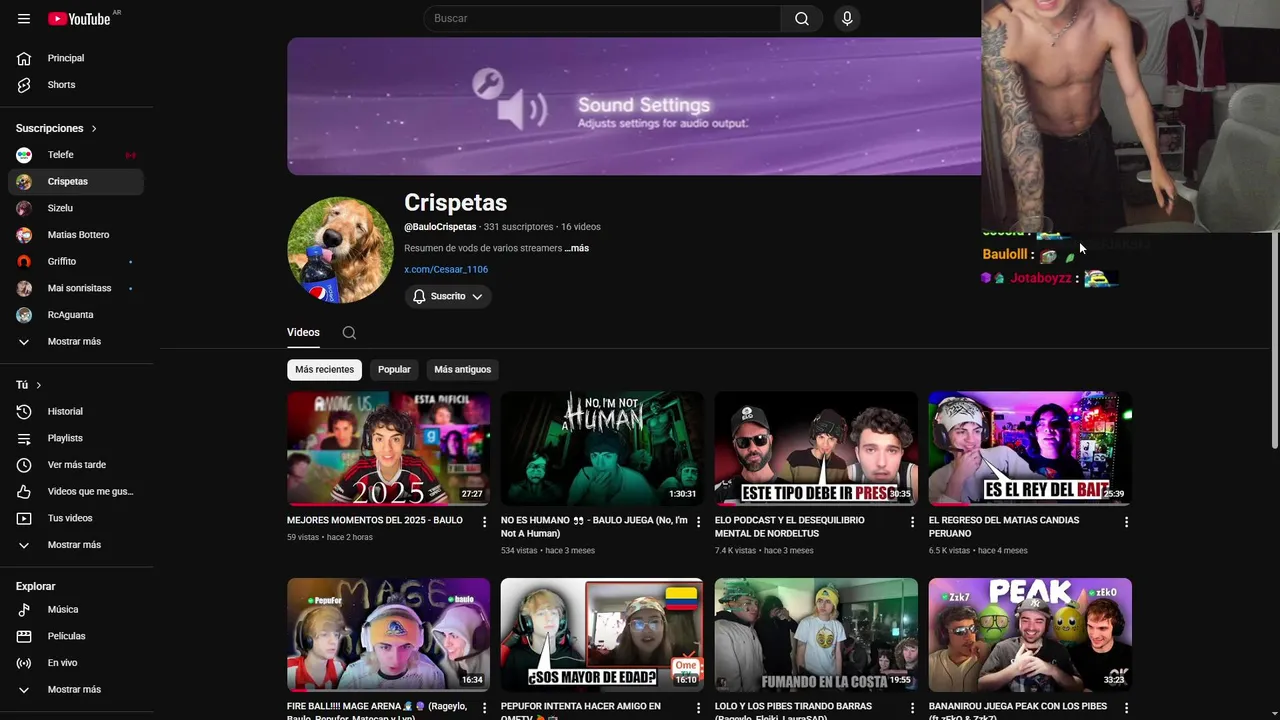Screen dimensions: 1280x720
Task: Open the hamburger guide menu
Action: (x=24, y=19)
